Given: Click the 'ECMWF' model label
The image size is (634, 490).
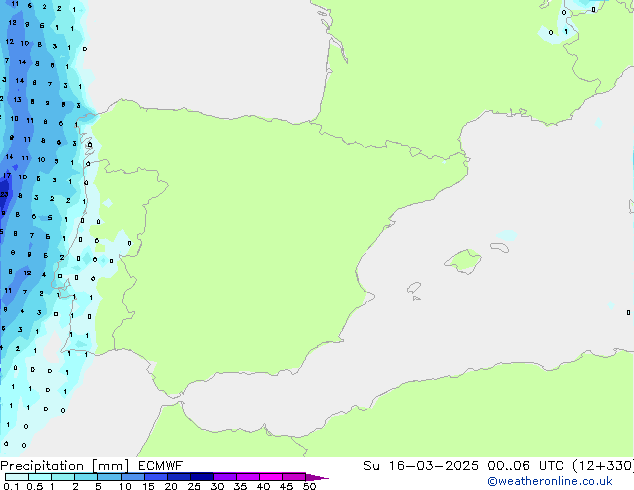Looking at the screenshot, I should coord(161,465).
